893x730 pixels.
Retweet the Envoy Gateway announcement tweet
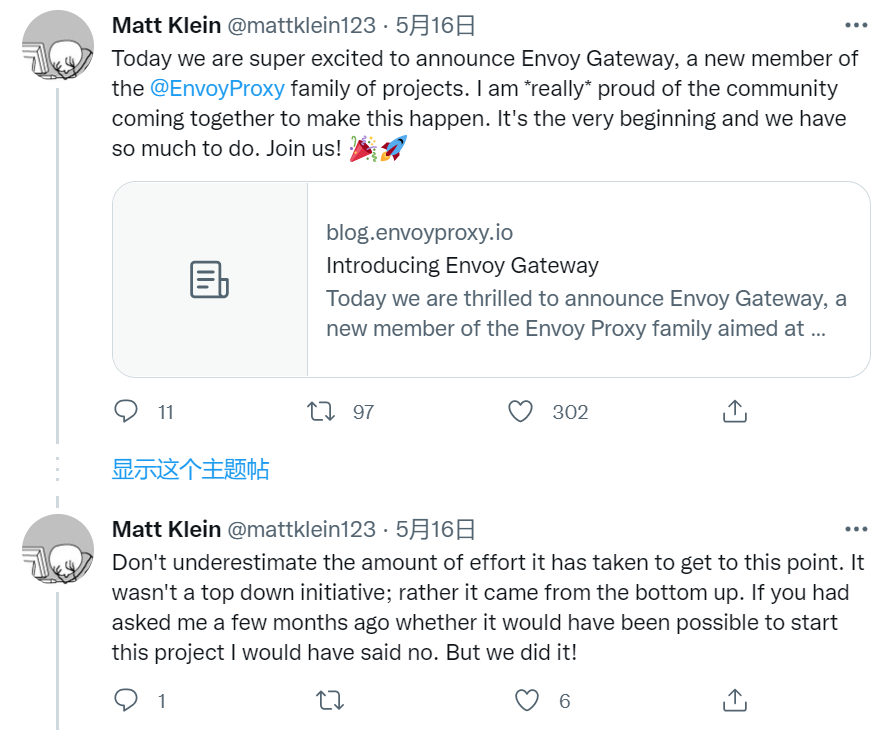click(320, 411)
